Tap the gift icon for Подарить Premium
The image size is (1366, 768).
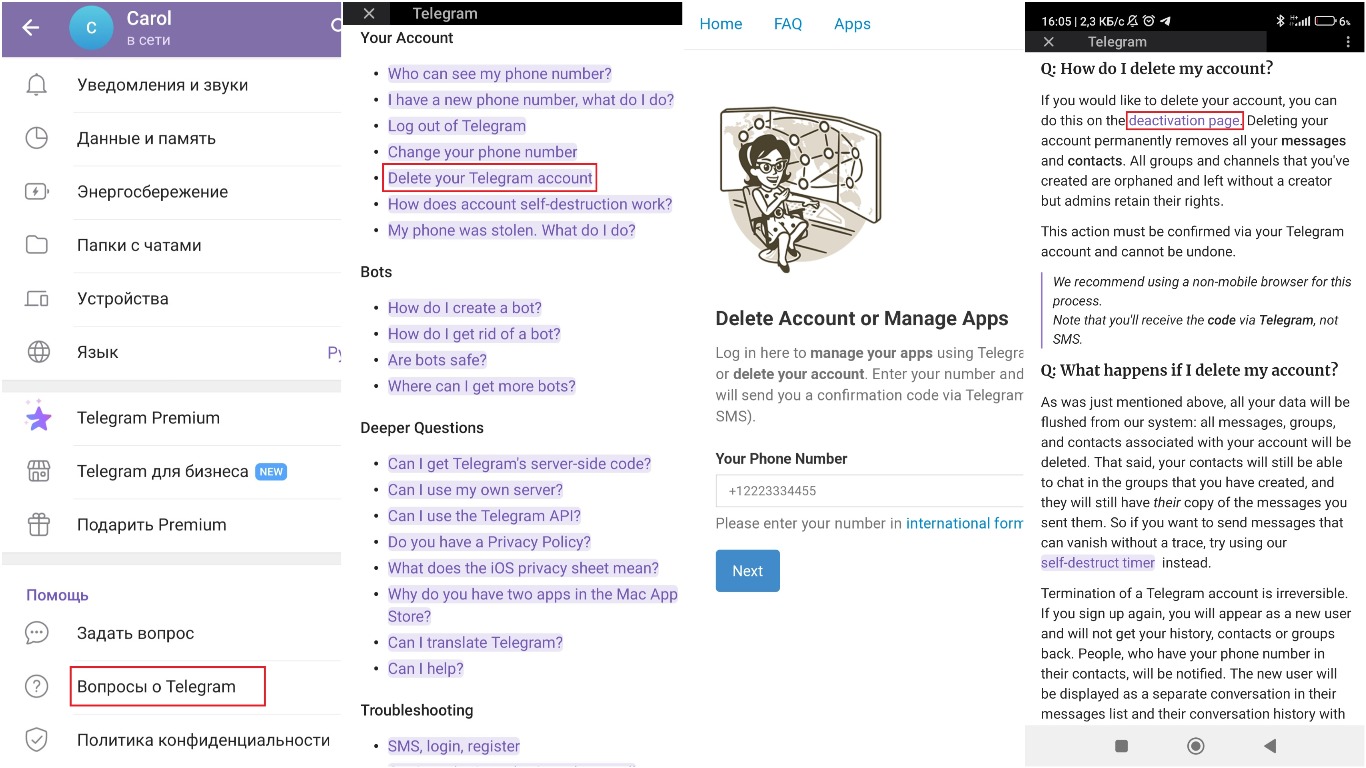(38, 525)
